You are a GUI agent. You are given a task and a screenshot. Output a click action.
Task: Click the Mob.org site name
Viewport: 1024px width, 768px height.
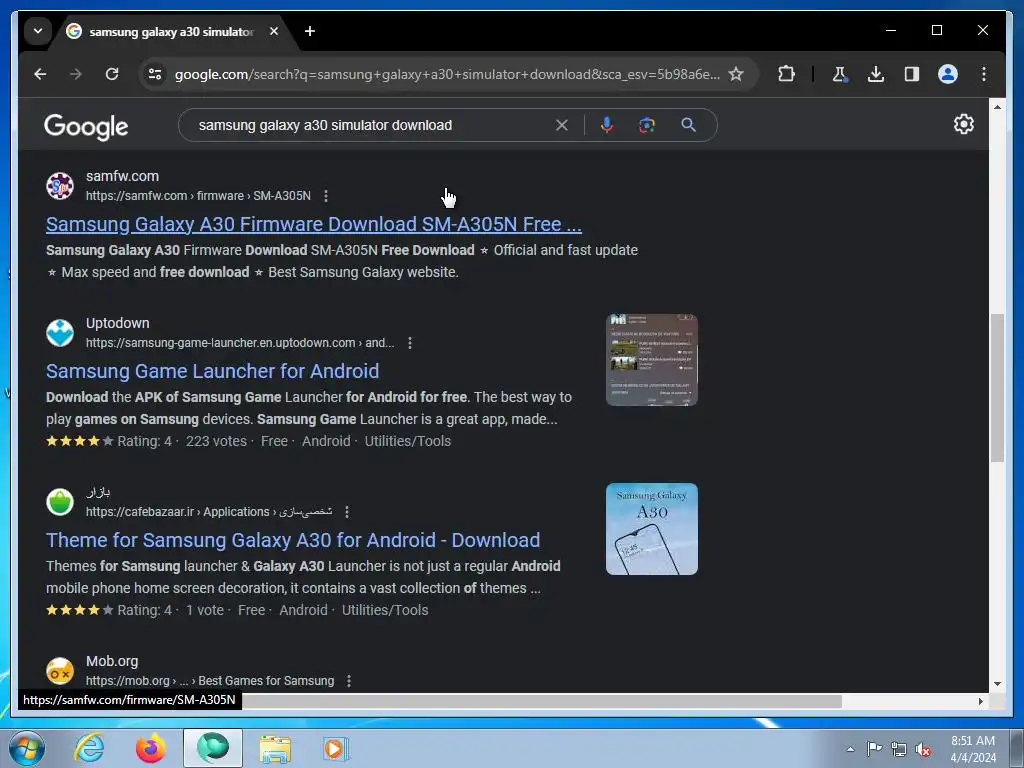click(x=112, y=662)
